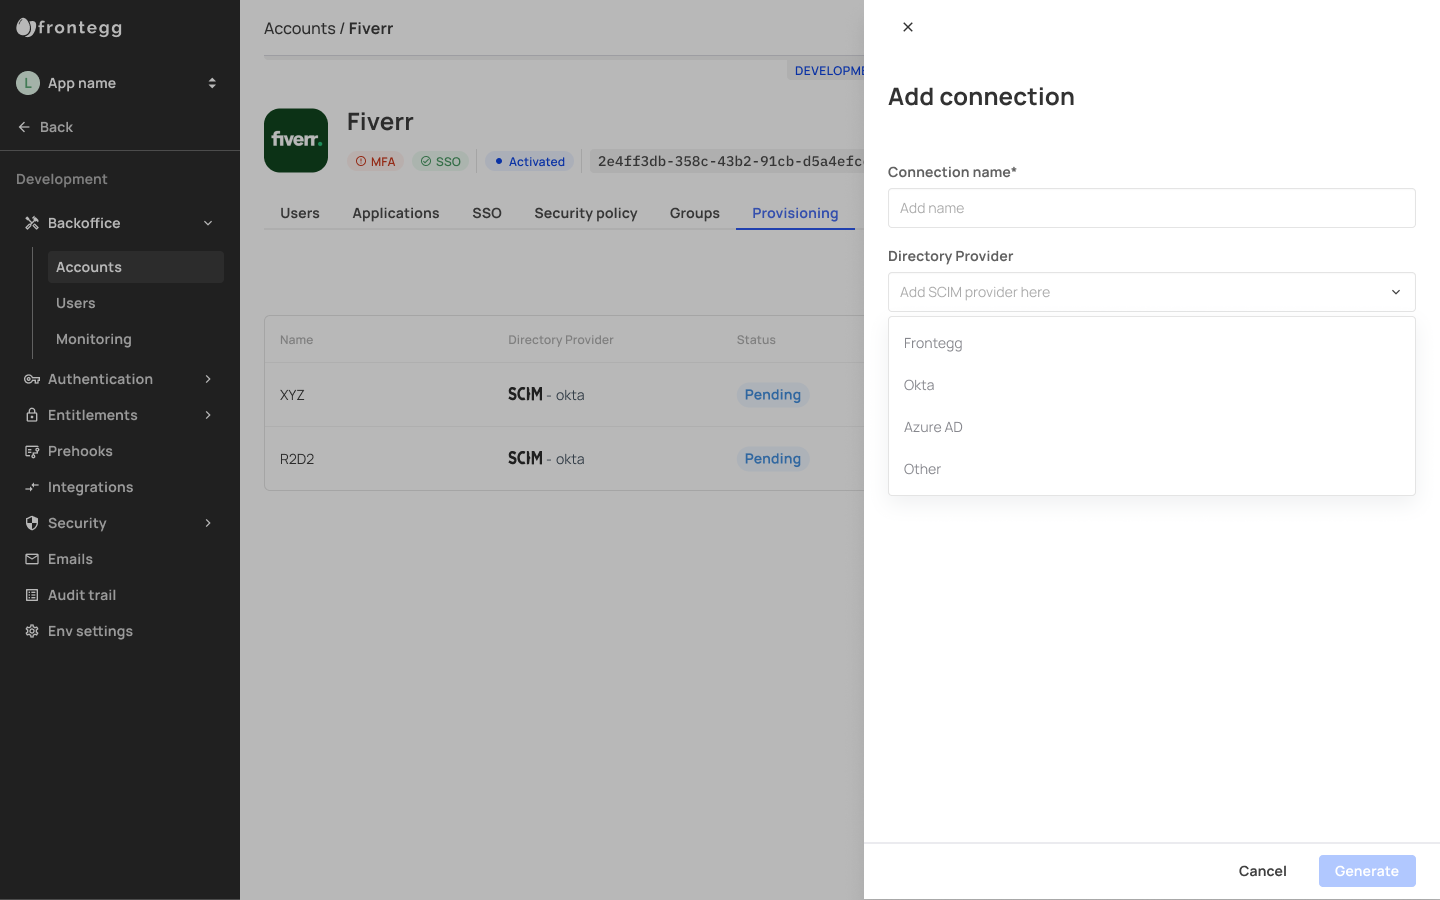Click the Env settings gear icon

click(x=32, y=631)
